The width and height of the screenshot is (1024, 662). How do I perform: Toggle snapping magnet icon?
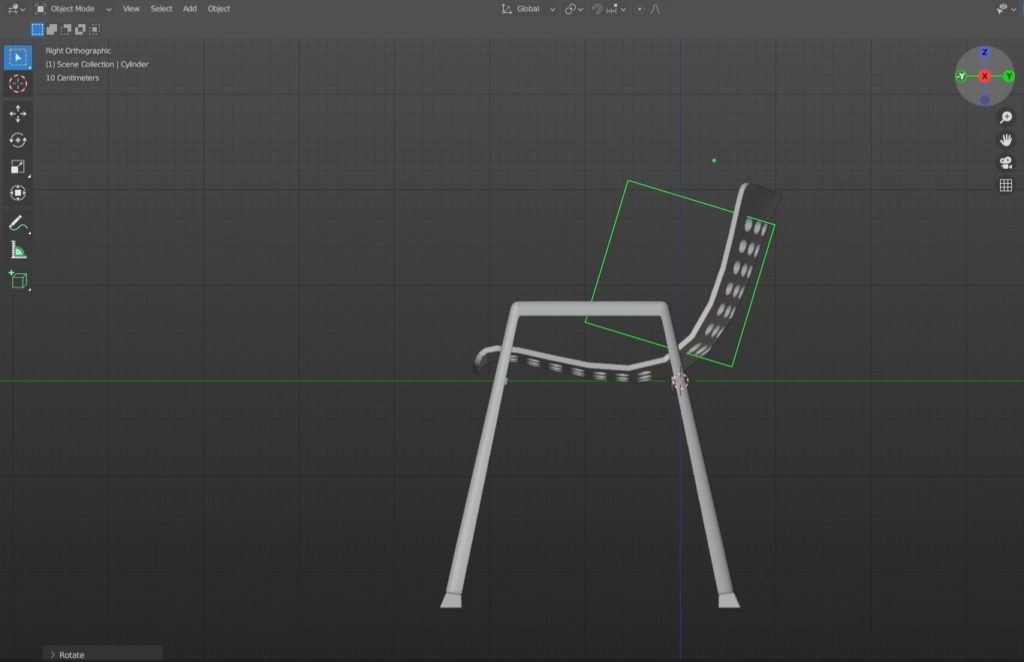[598, 9]
